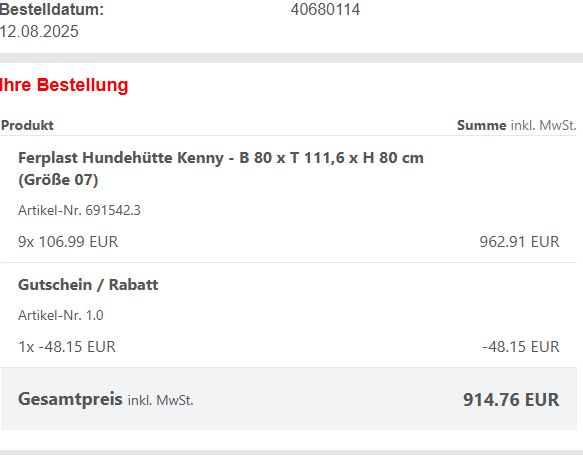
Task: Click the order number 40680114
Action: pyautogui.click(x=325, y=10)
